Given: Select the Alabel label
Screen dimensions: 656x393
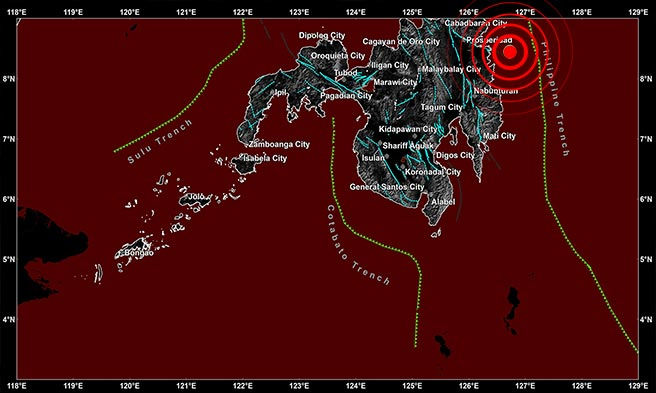Looking at the screenshot, I should pos(443,202).
